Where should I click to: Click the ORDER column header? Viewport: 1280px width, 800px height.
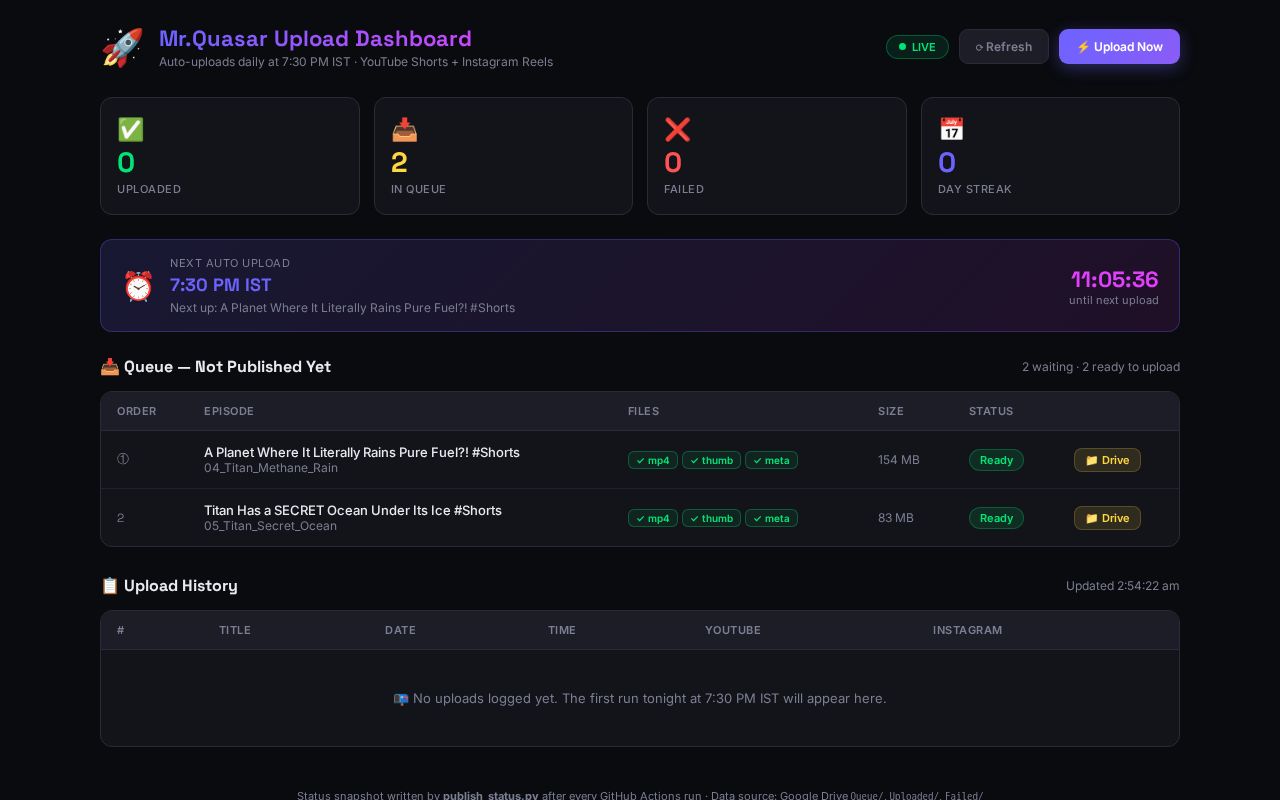[x=137, y=411]
